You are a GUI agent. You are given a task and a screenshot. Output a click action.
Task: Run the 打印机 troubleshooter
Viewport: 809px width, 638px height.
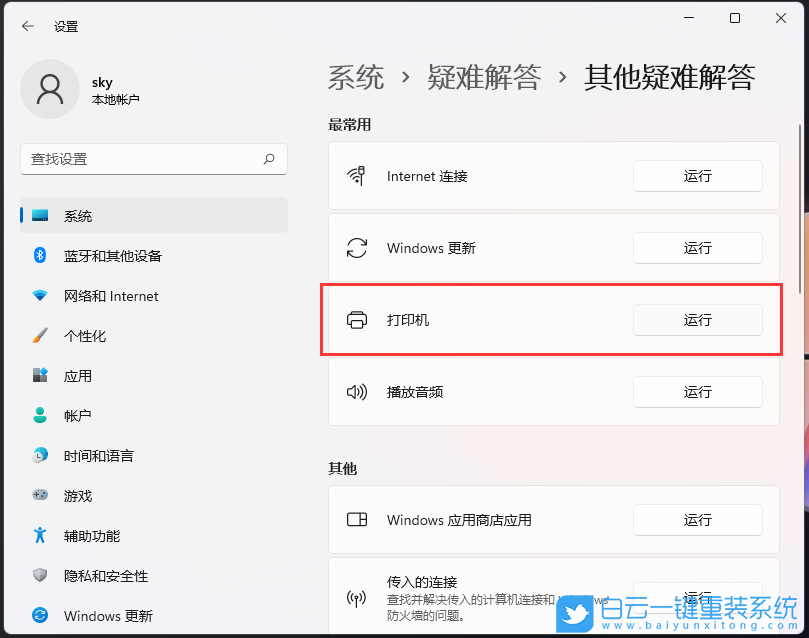[697, 320]
